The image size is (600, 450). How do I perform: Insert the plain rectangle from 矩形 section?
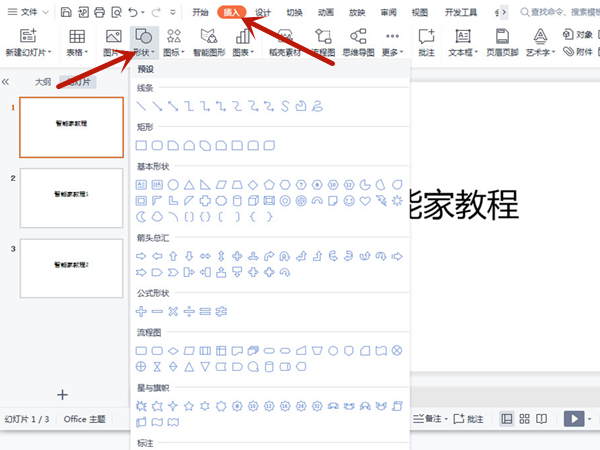(141, 145)
